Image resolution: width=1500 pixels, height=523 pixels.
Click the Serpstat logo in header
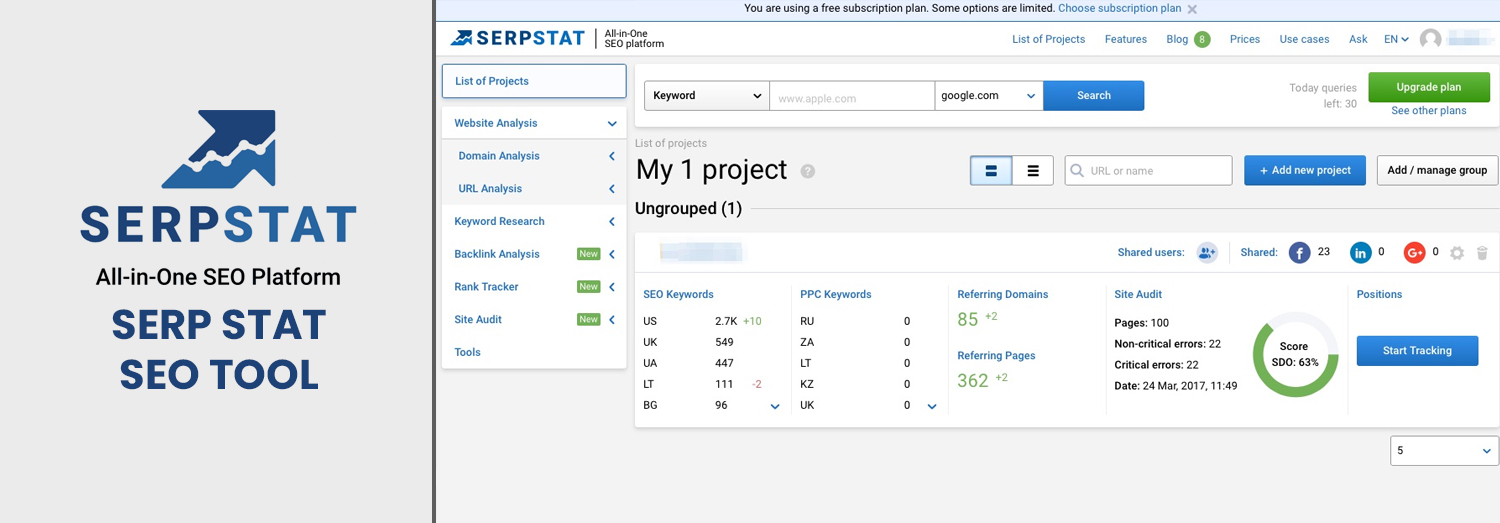[517, 39]
